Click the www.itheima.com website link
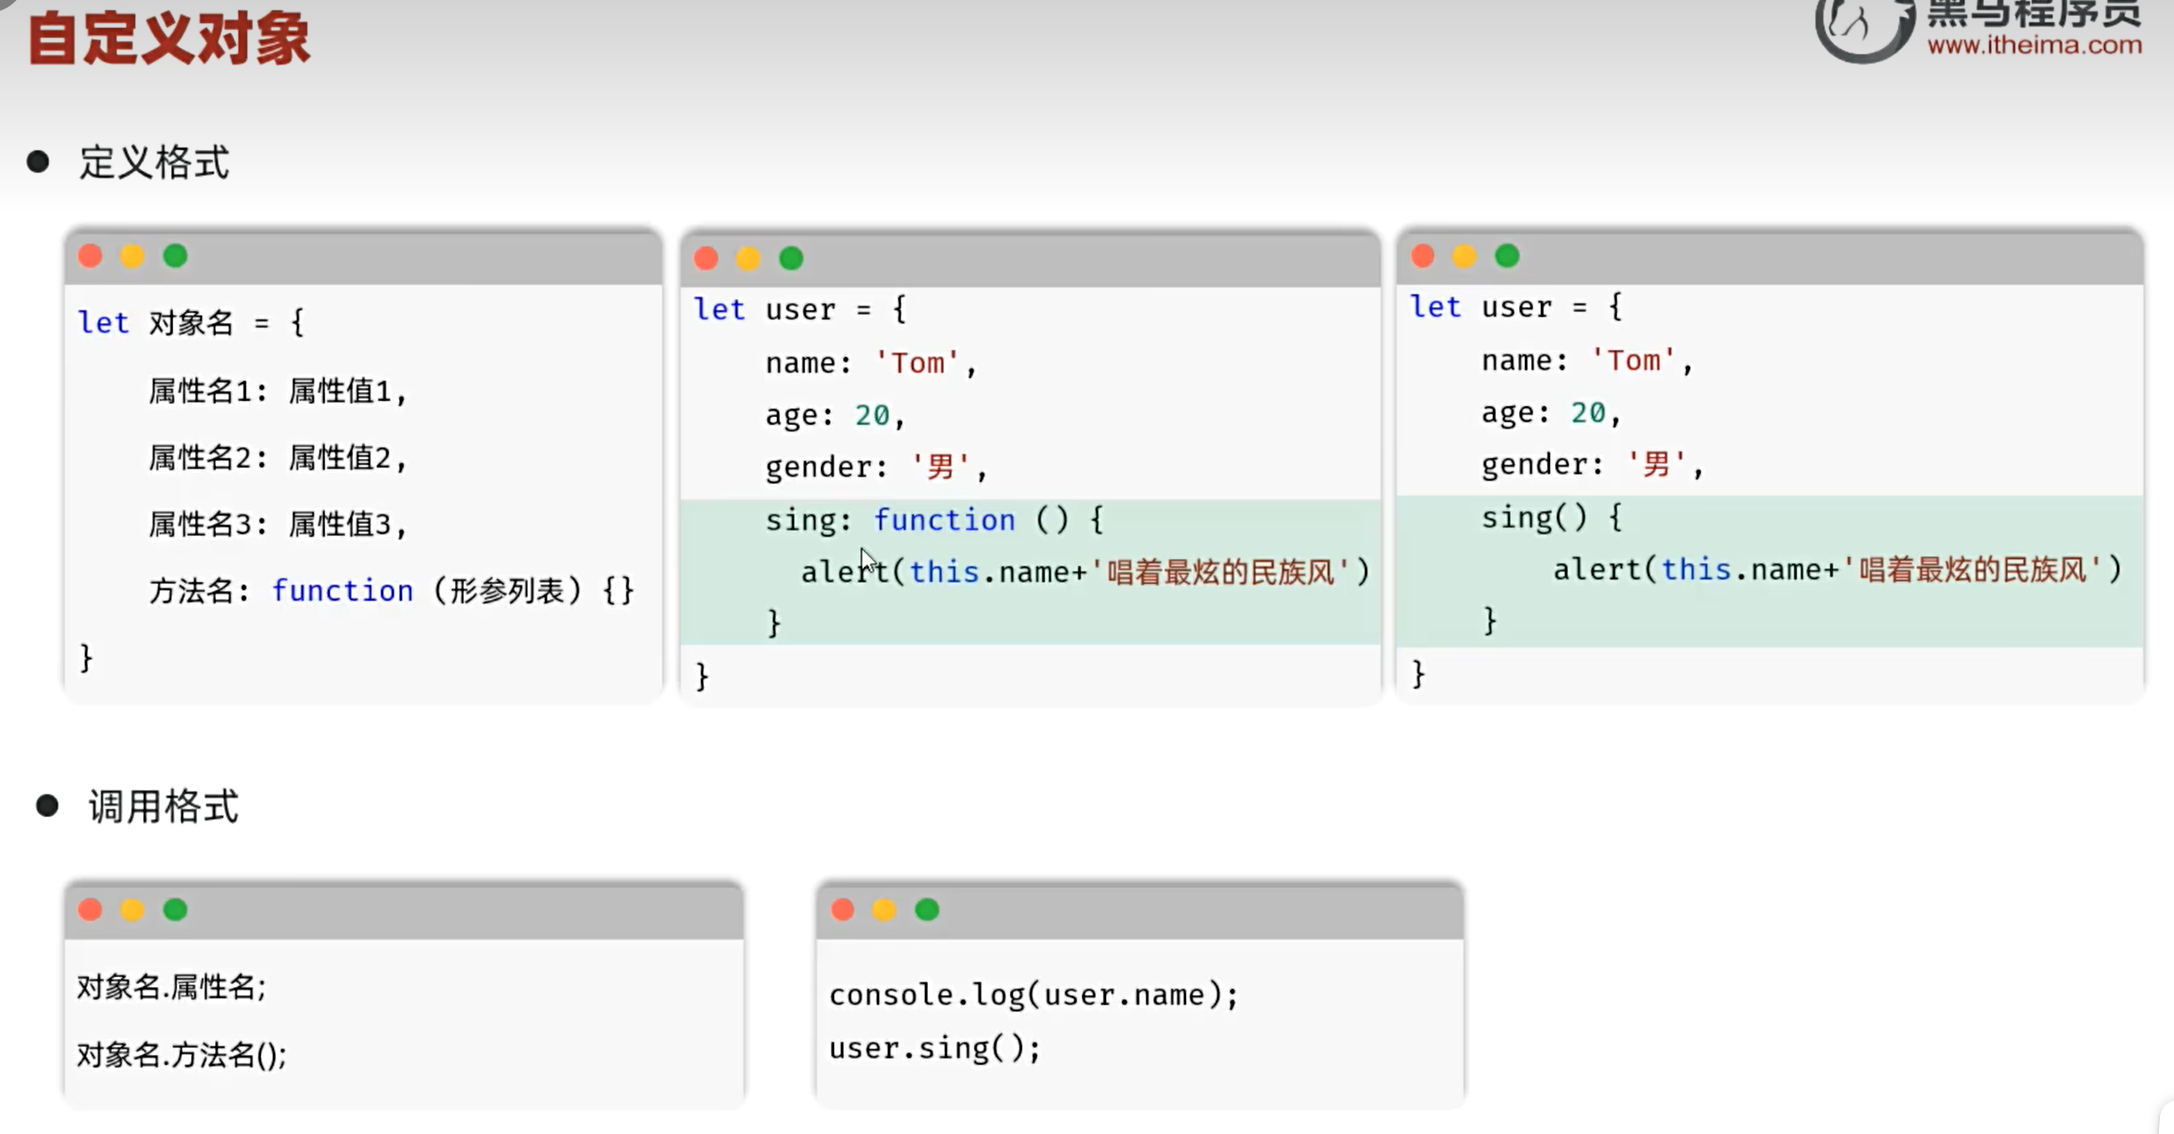This screenshot has height=1134, width=2174. pos(2034,45)
